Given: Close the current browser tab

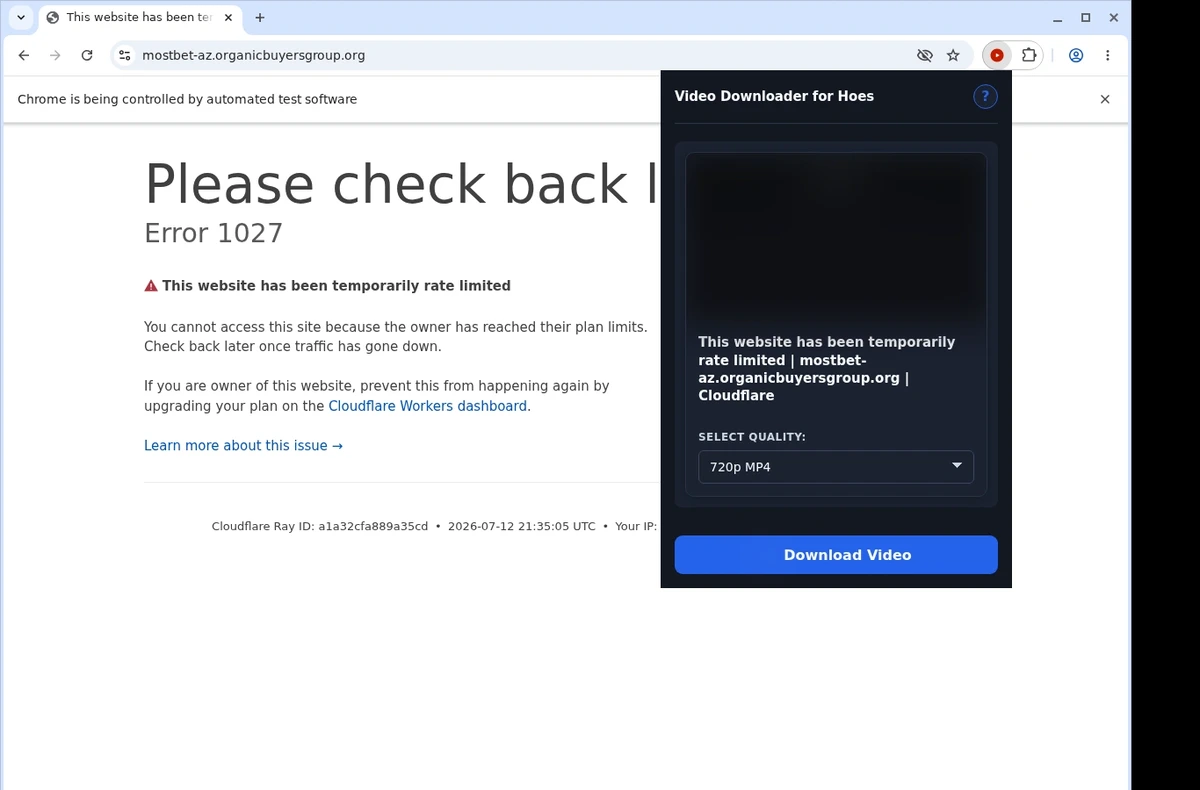Looking at the screenshot, I should coord(228,17).
